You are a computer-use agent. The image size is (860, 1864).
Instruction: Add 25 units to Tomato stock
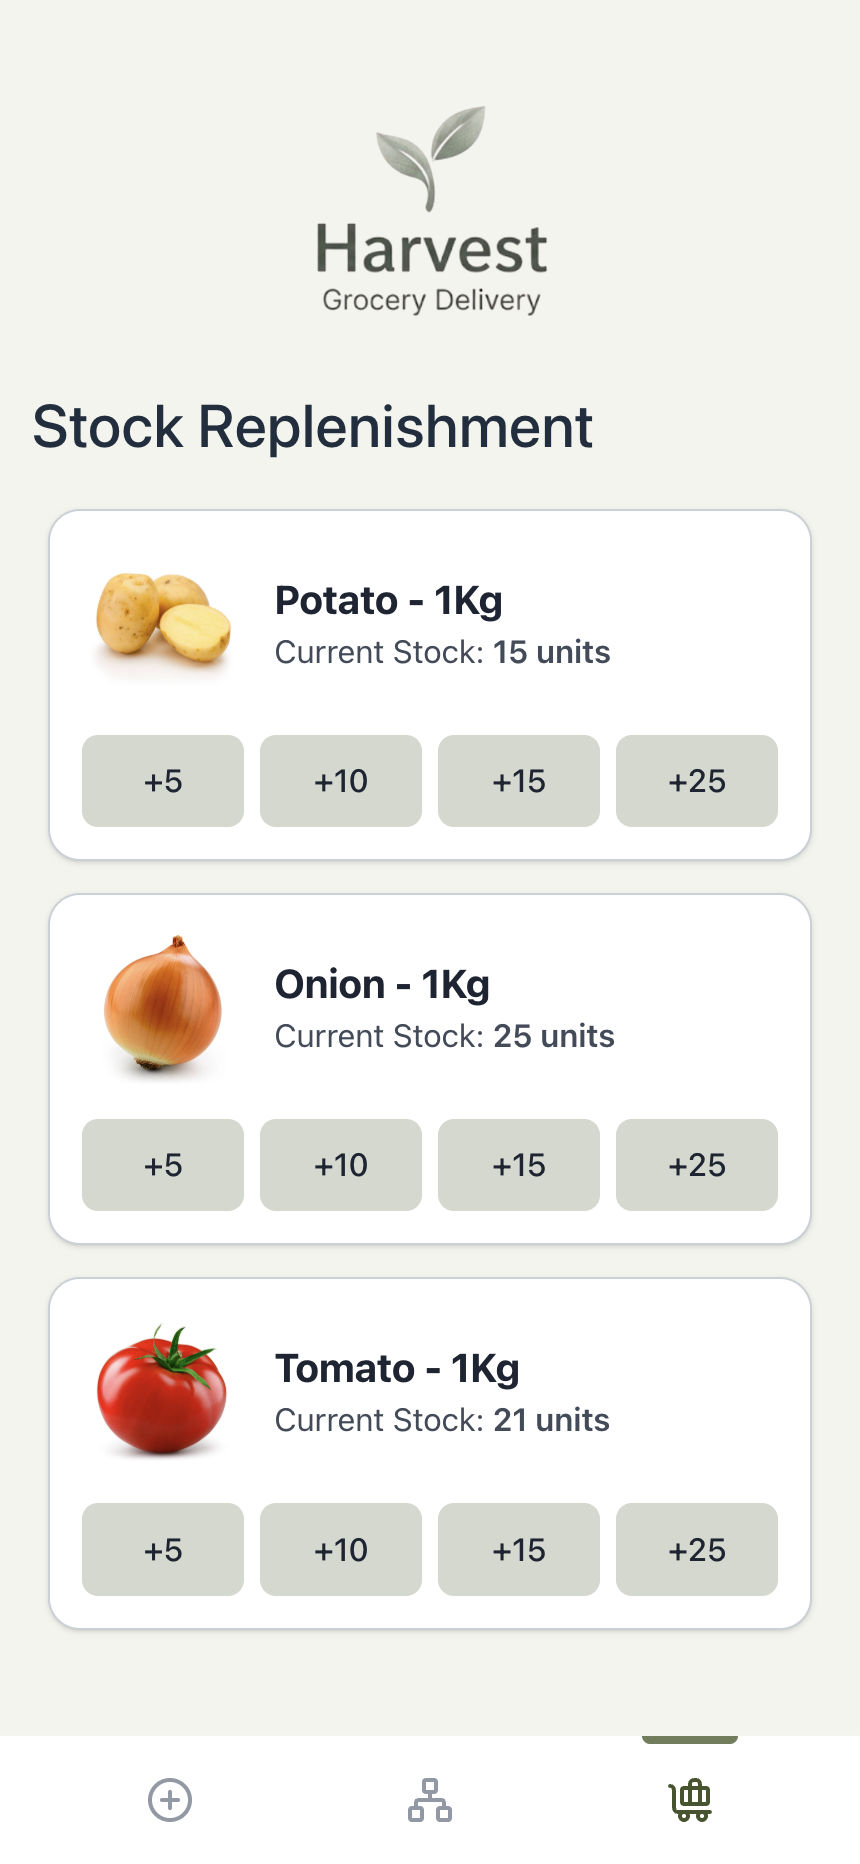click(697, 1549)
